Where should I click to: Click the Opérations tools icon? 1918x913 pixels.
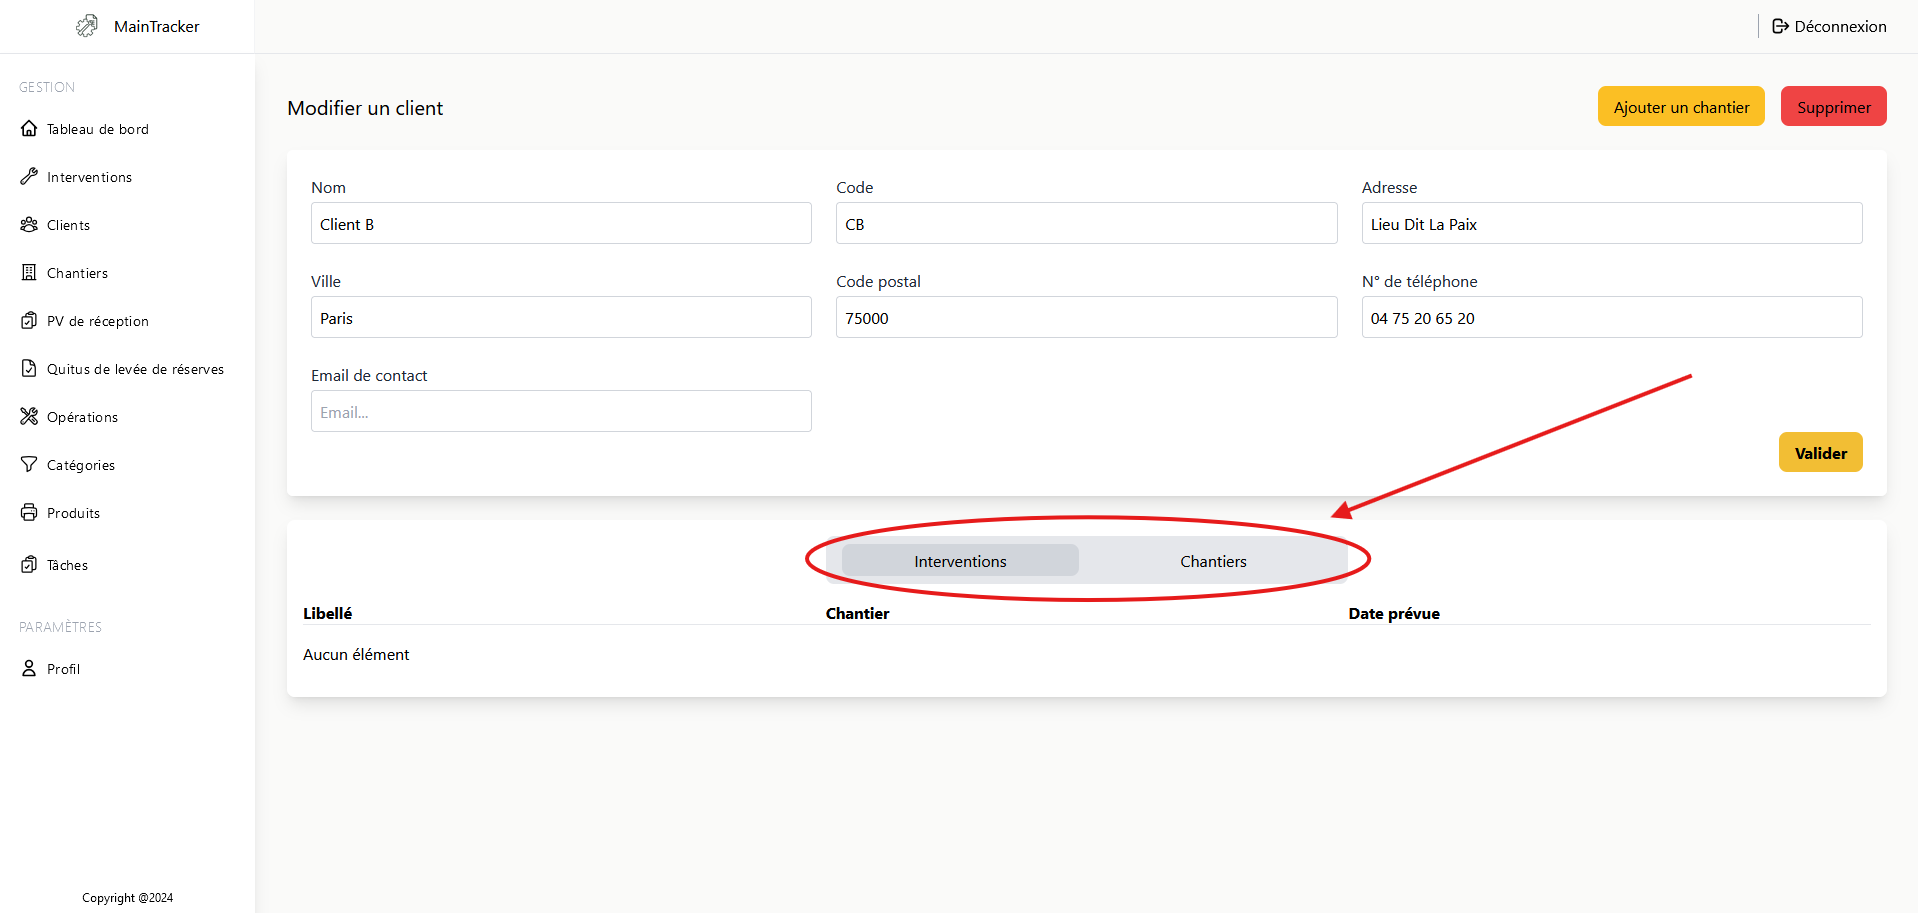(x=29, y=417)
